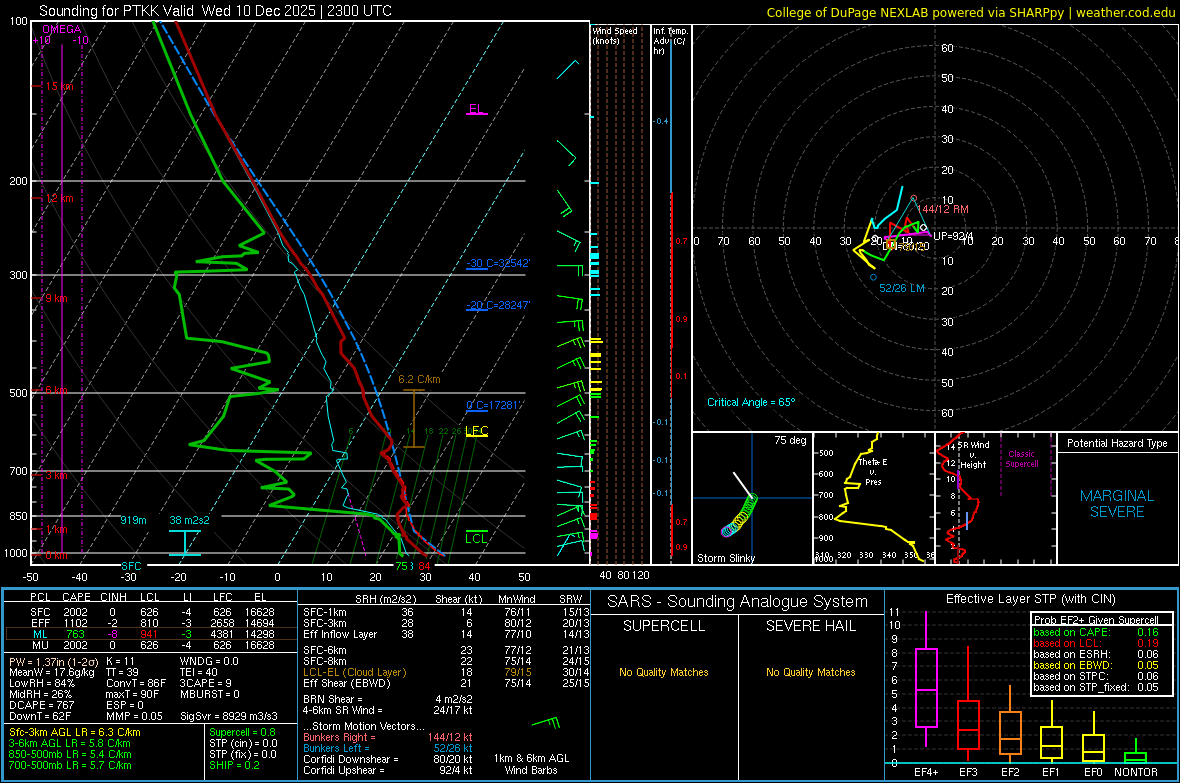Select the magenta OMEGA label
Viewport: 1180px width, 783px height.
62,29
